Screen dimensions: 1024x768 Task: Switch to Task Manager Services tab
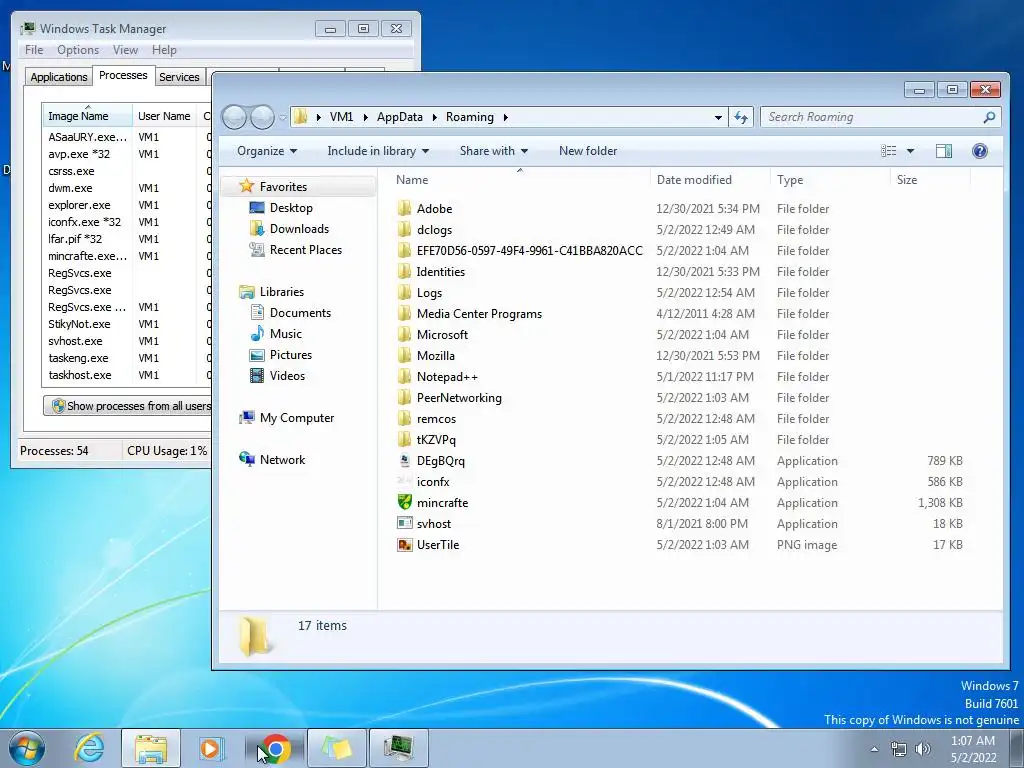tap(179, 76)
